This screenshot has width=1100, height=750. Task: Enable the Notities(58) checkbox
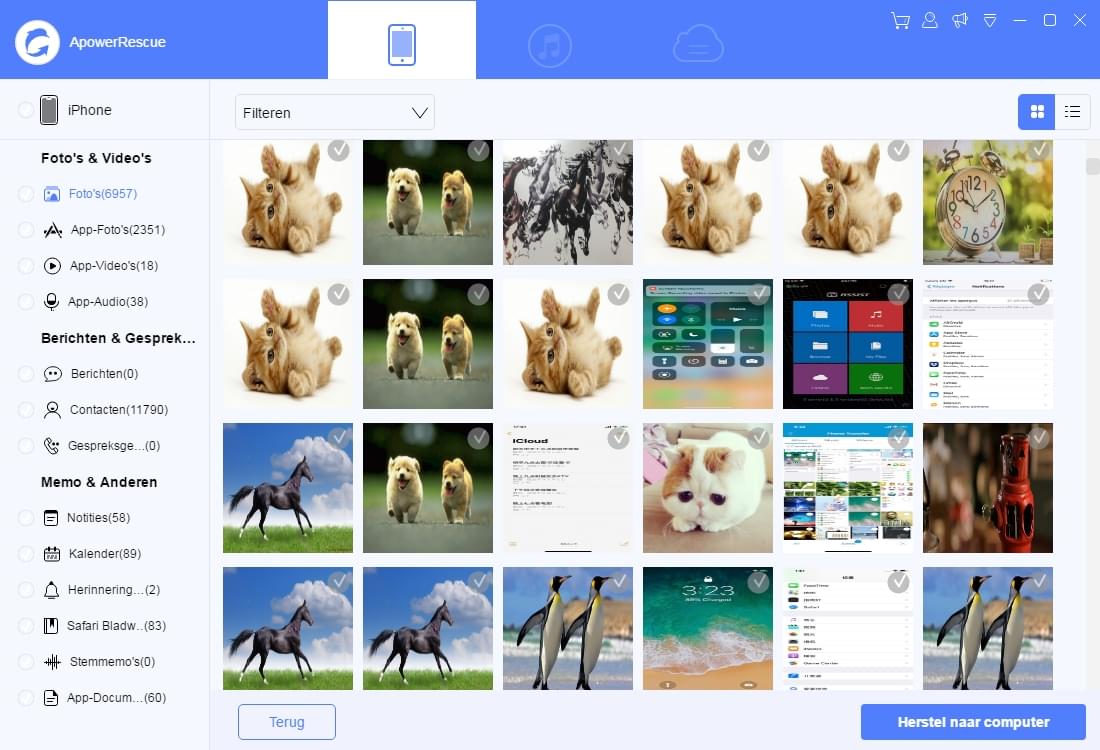click(26, 518)
